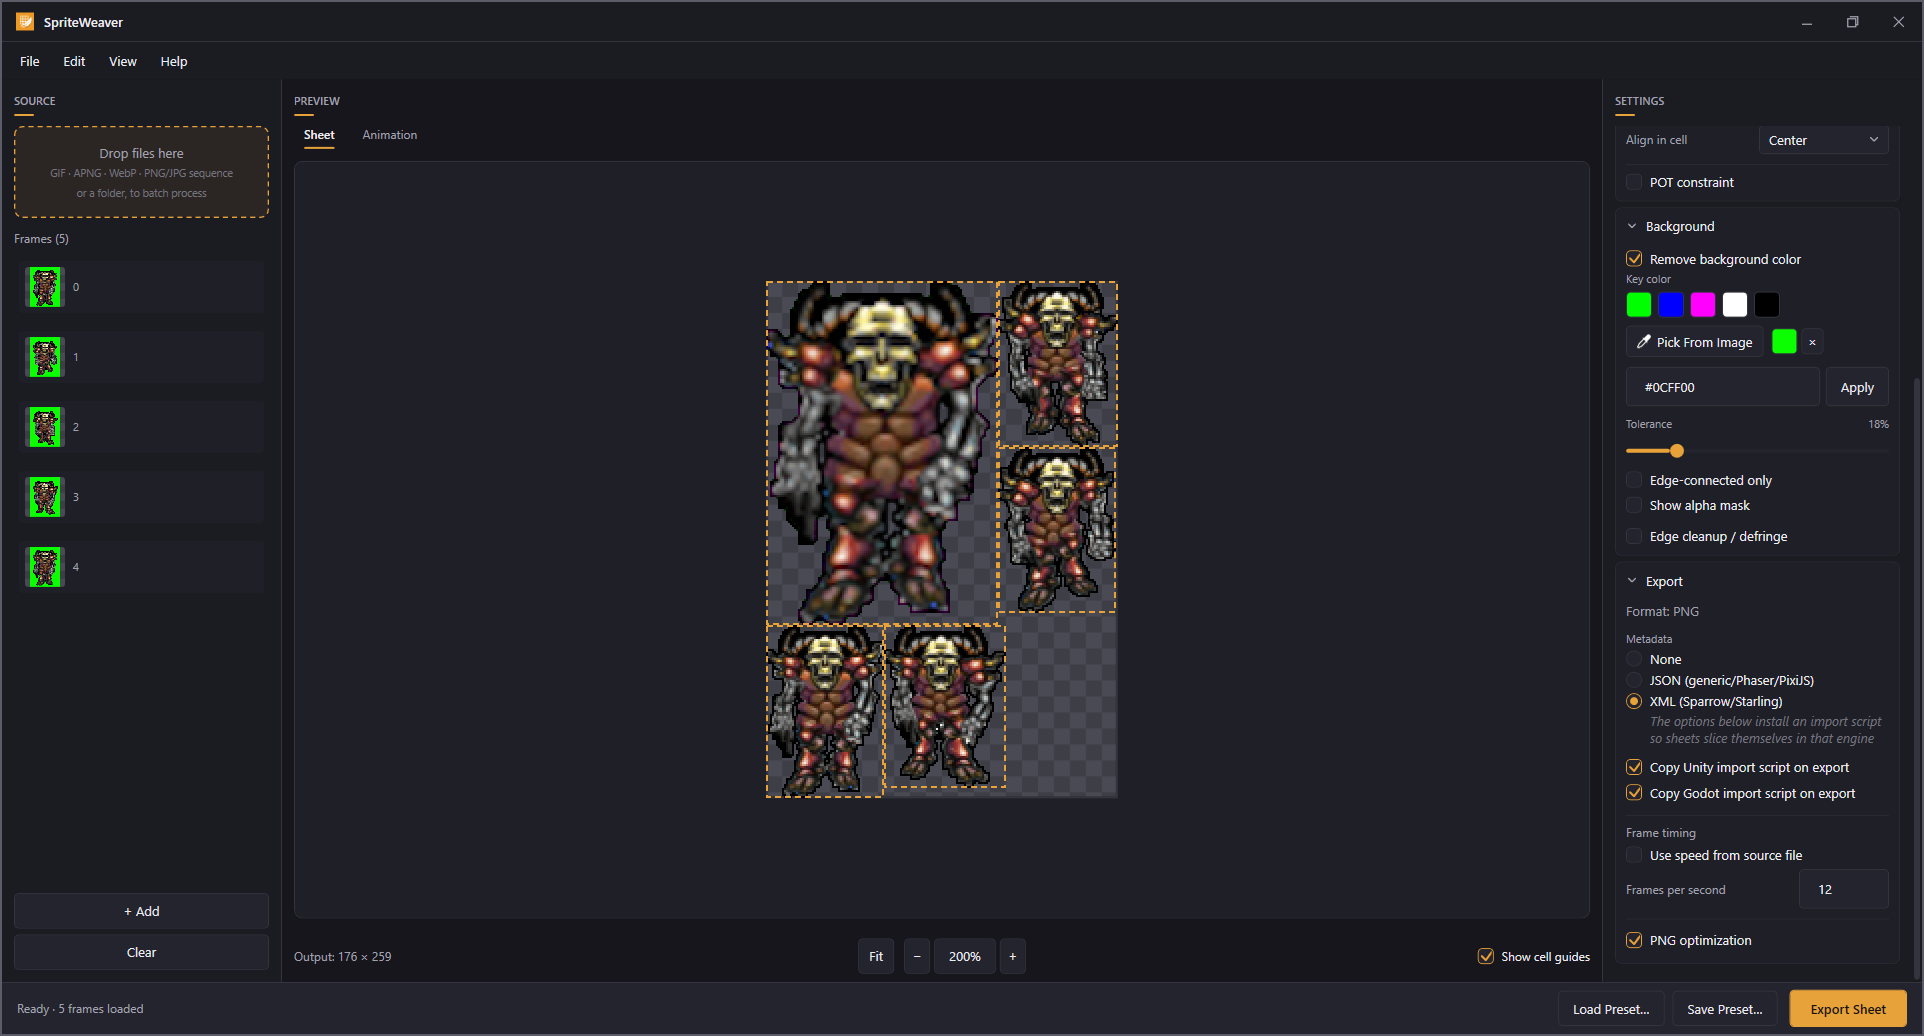Viewport: 1924px width, 1036px height.
Task: Switch to the Sheet preview tab
Action: click(319, 135)
